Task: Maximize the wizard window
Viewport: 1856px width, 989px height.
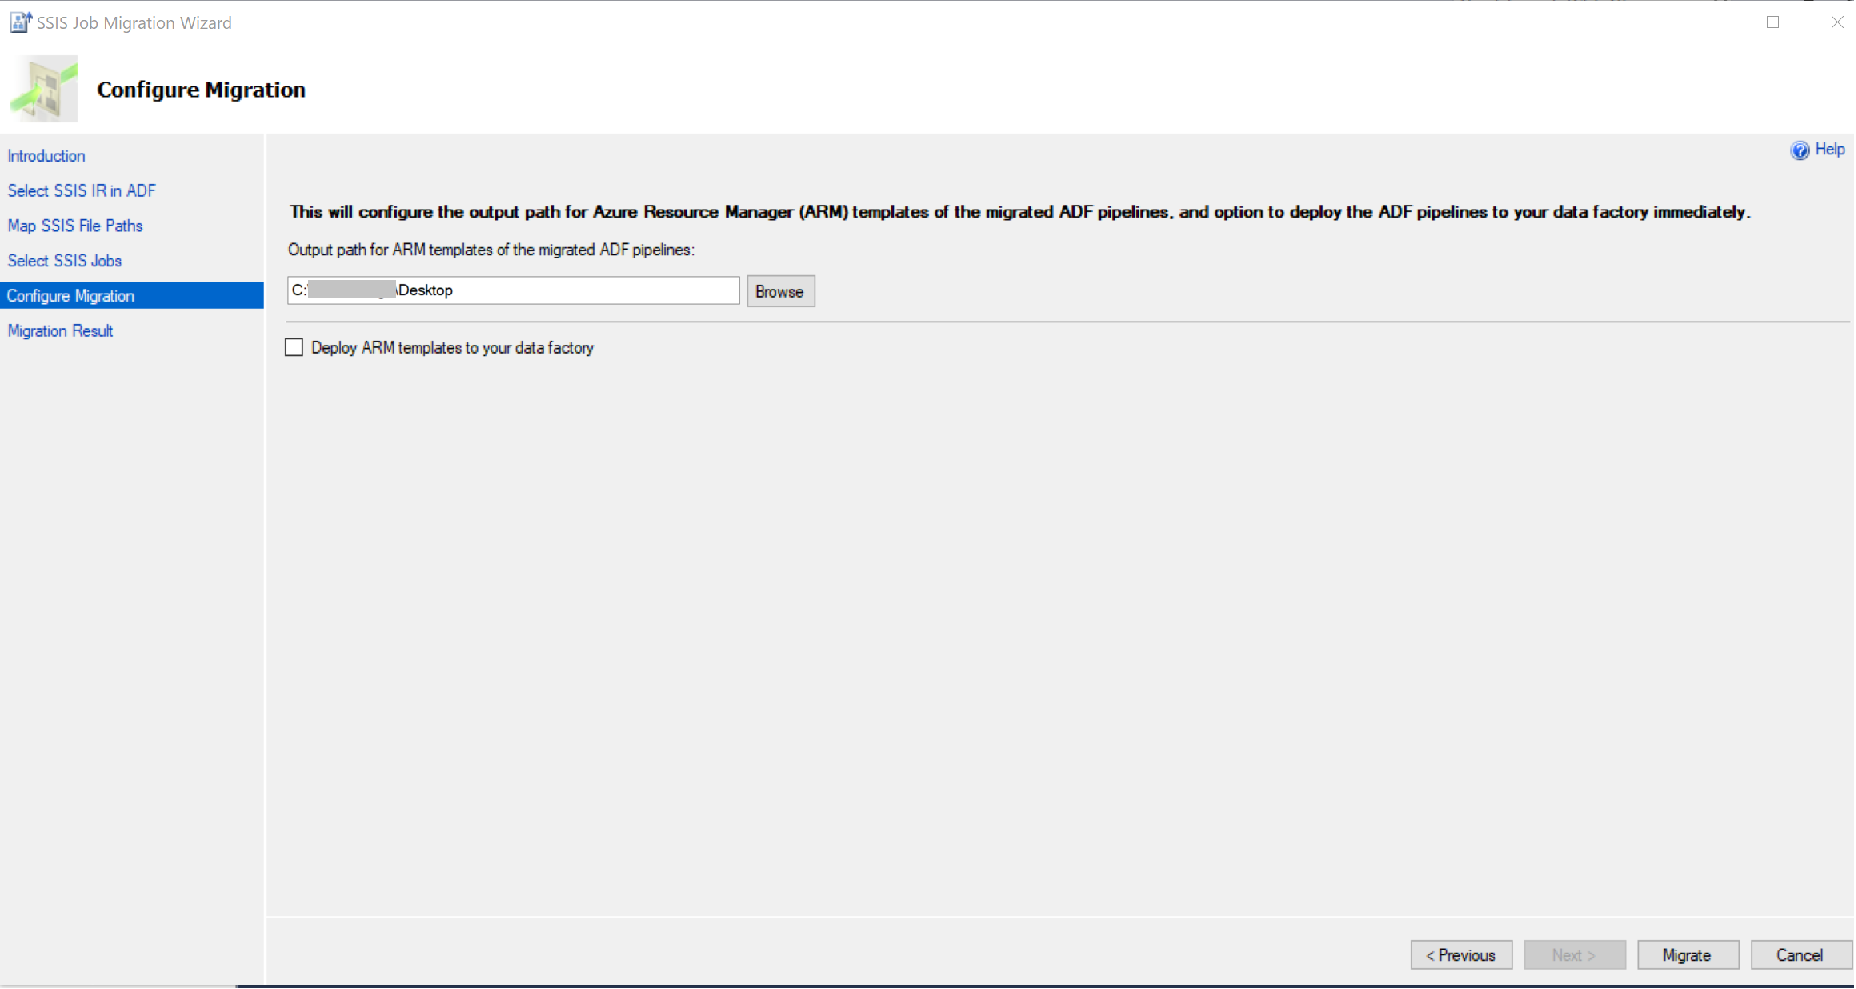Action: (1773, 22)
